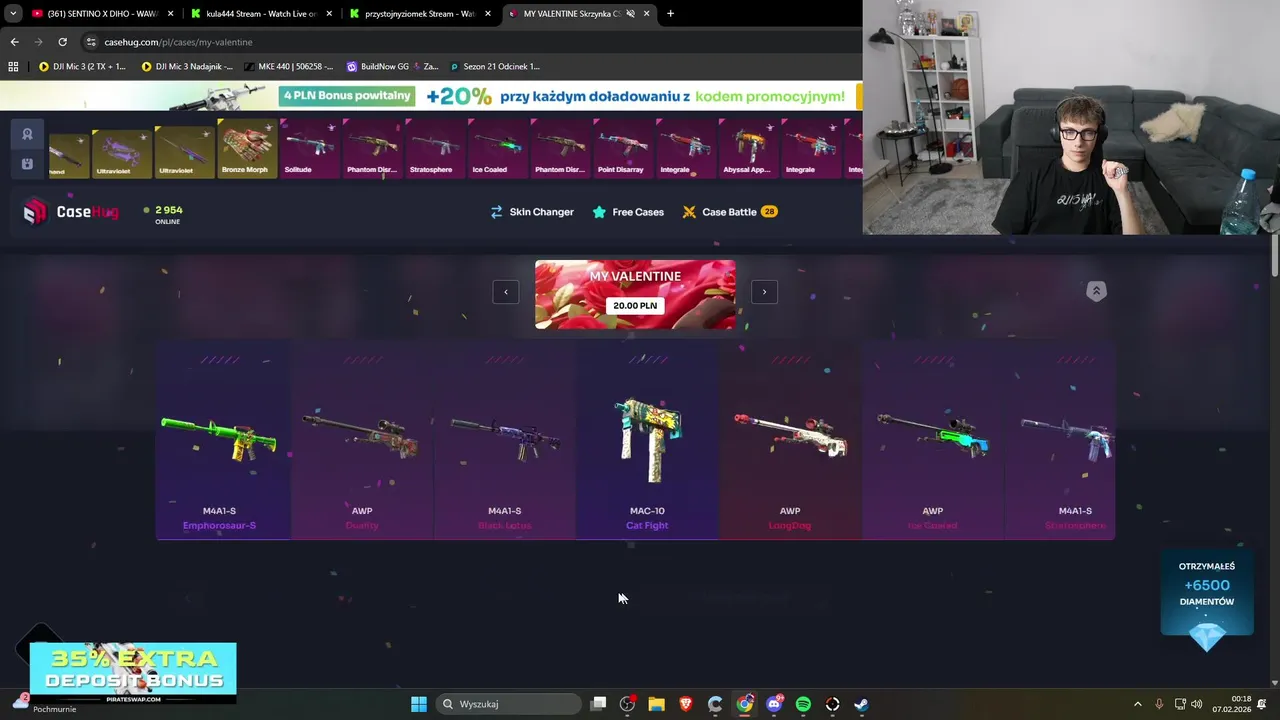The height and width of the screenshot is (720, 1280).
Task: Open the Sezon 21 Odcinek bookmark
Action: coord(494,67)
